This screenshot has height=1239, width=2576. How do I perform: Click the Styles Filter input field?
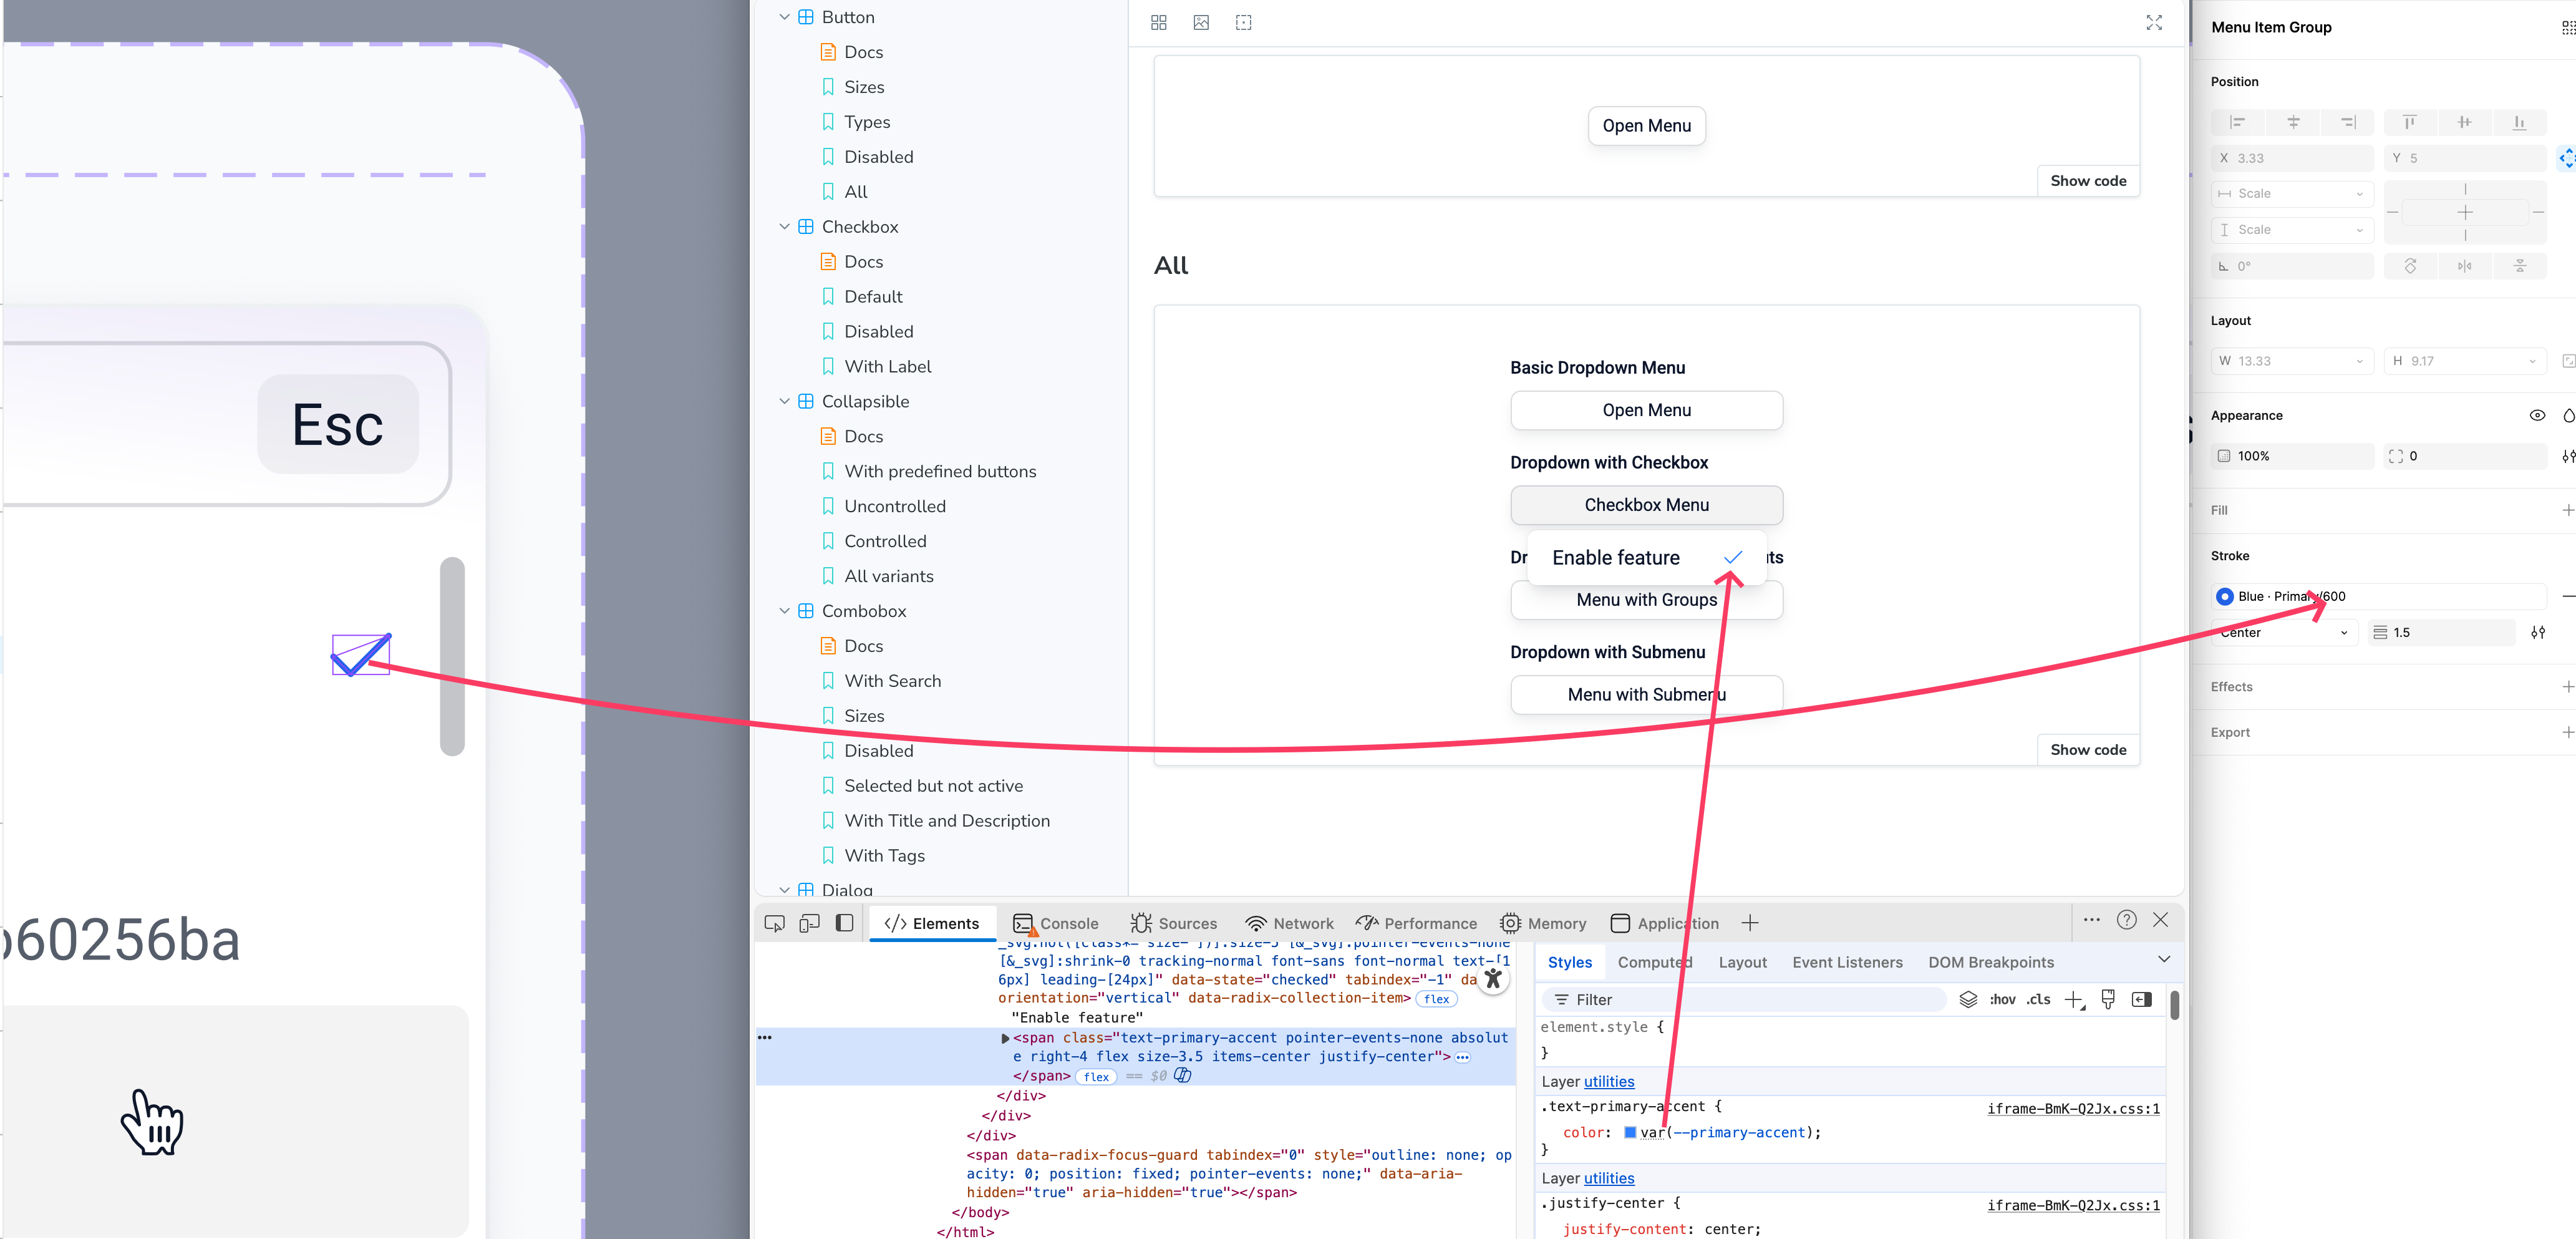point(1745,1000)
